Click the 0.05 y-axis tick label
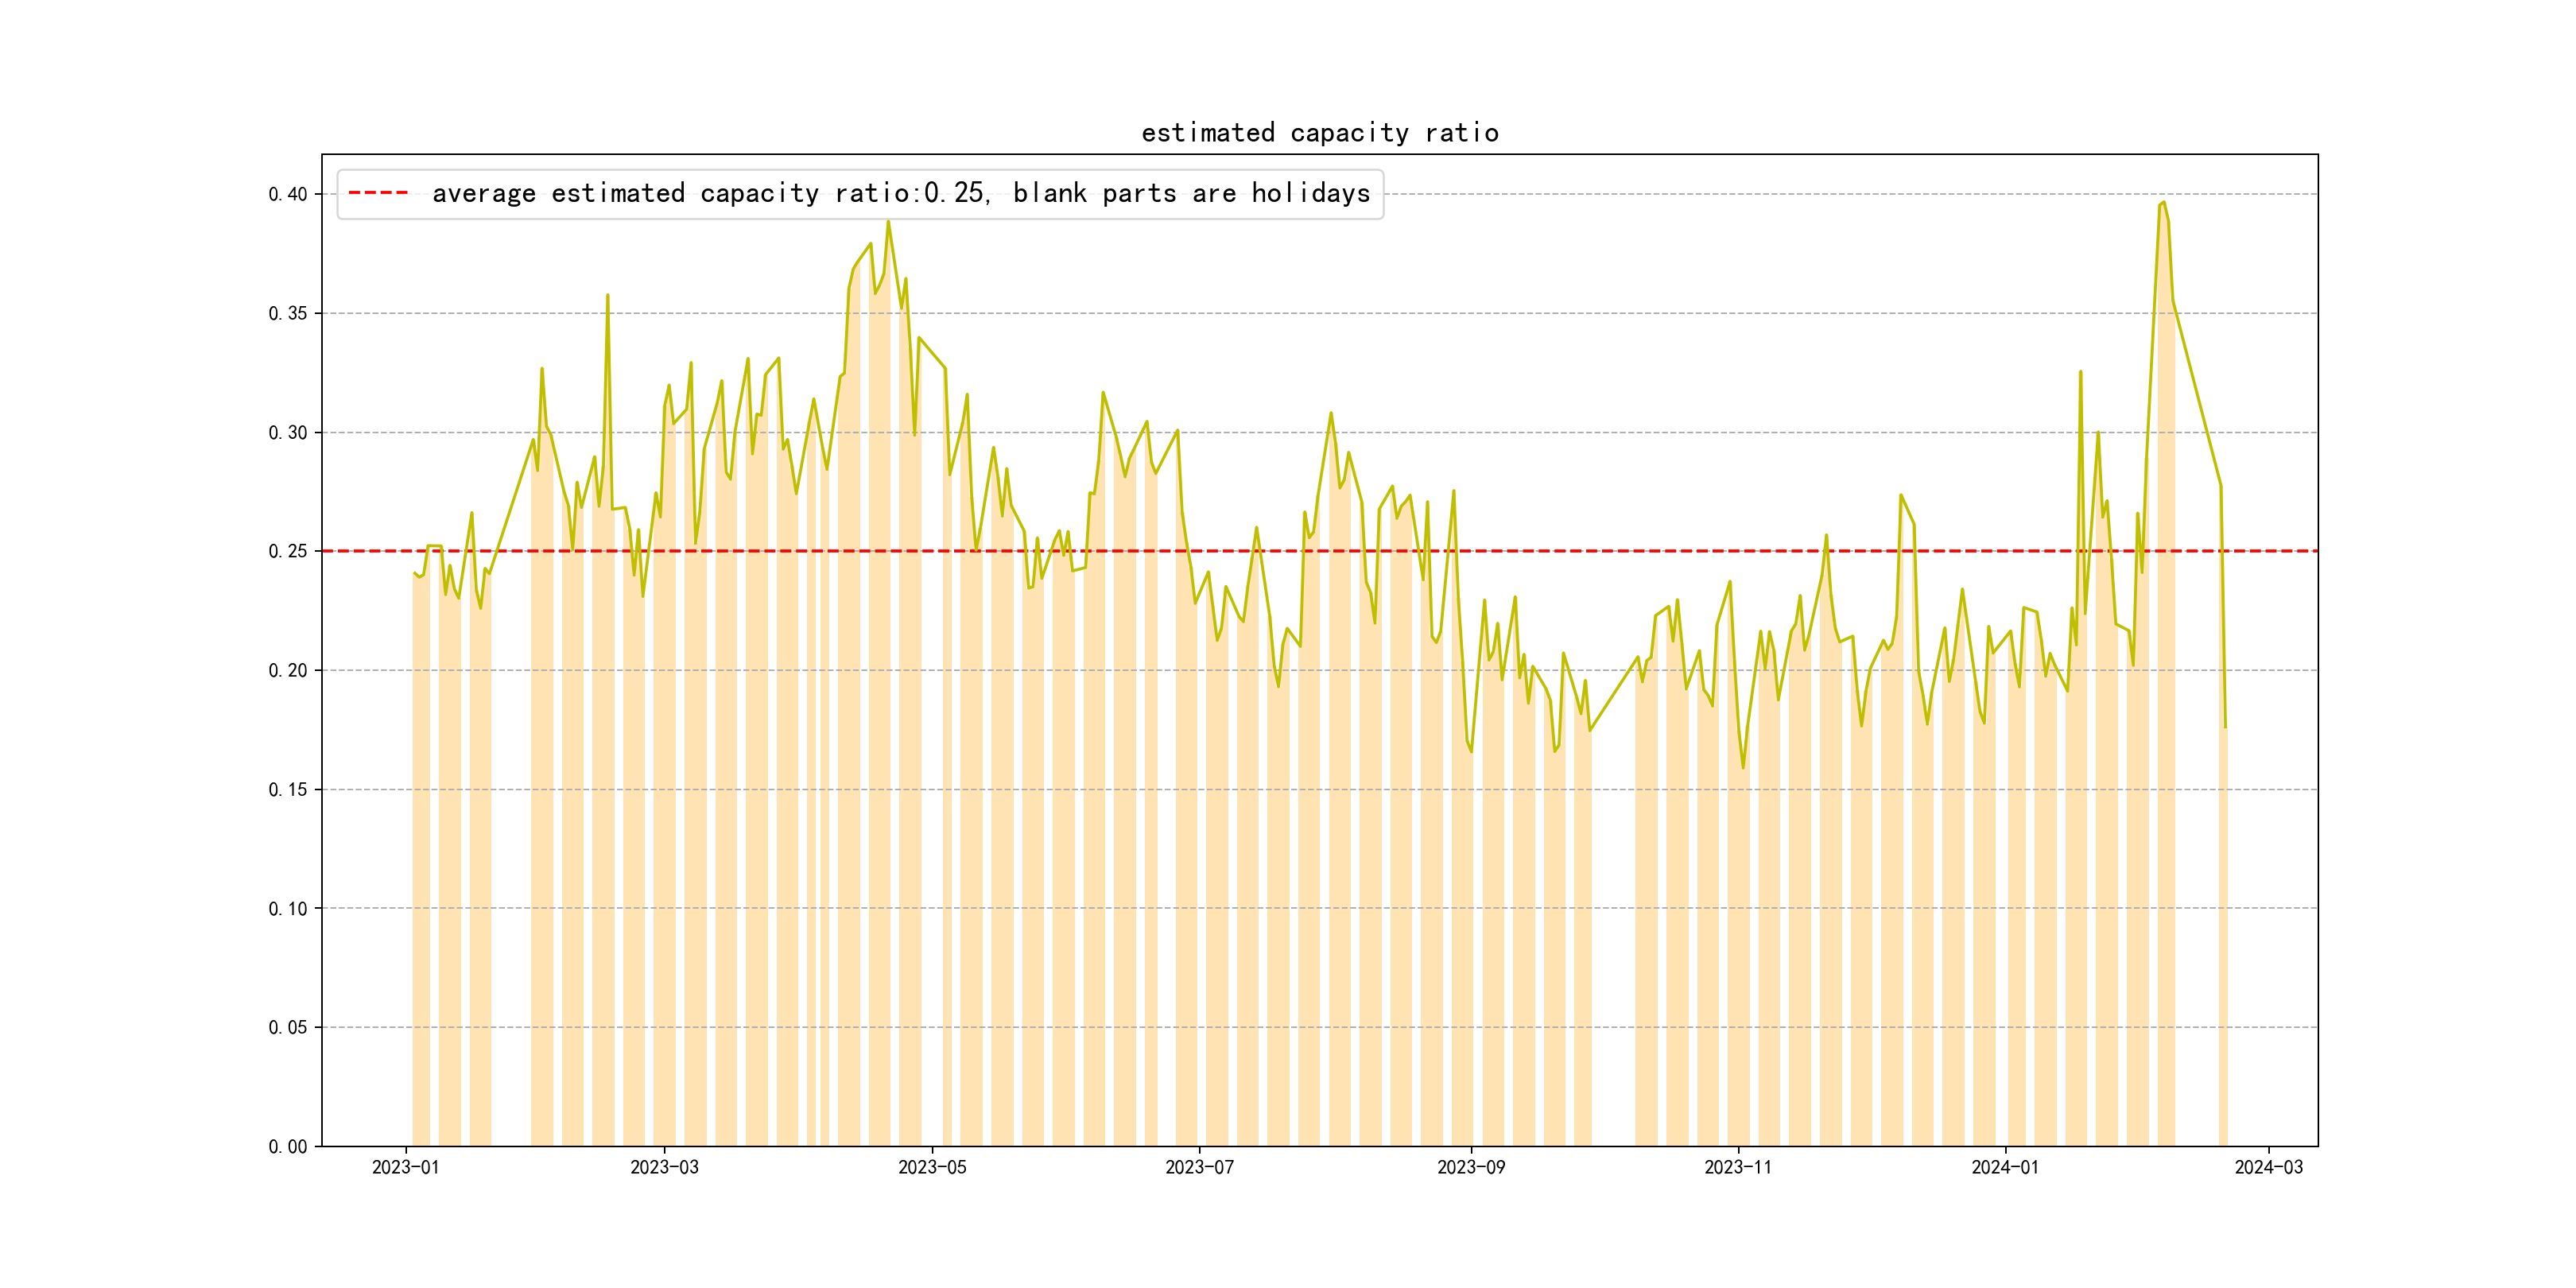The width and height of the screenshot is (2576, 1288). tap(287, 1027)
